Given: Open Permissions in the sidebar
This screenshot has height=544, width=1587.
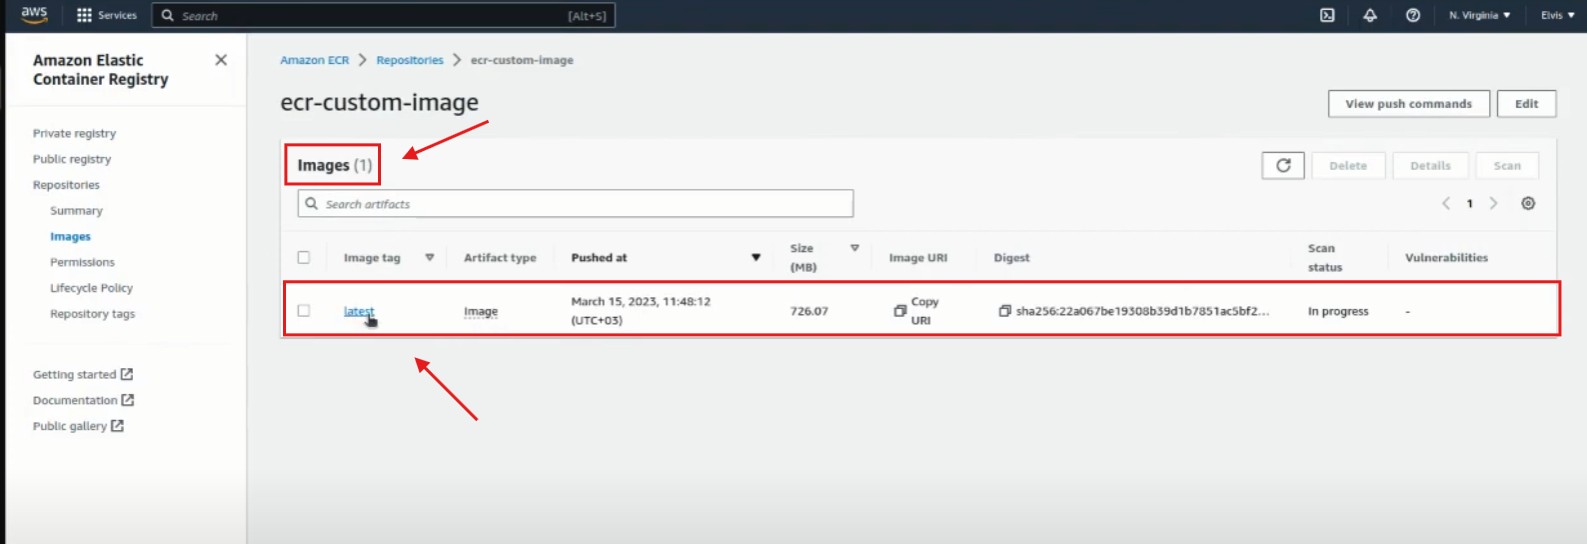Looking at the screenshot, I should [x=82, y=262].
